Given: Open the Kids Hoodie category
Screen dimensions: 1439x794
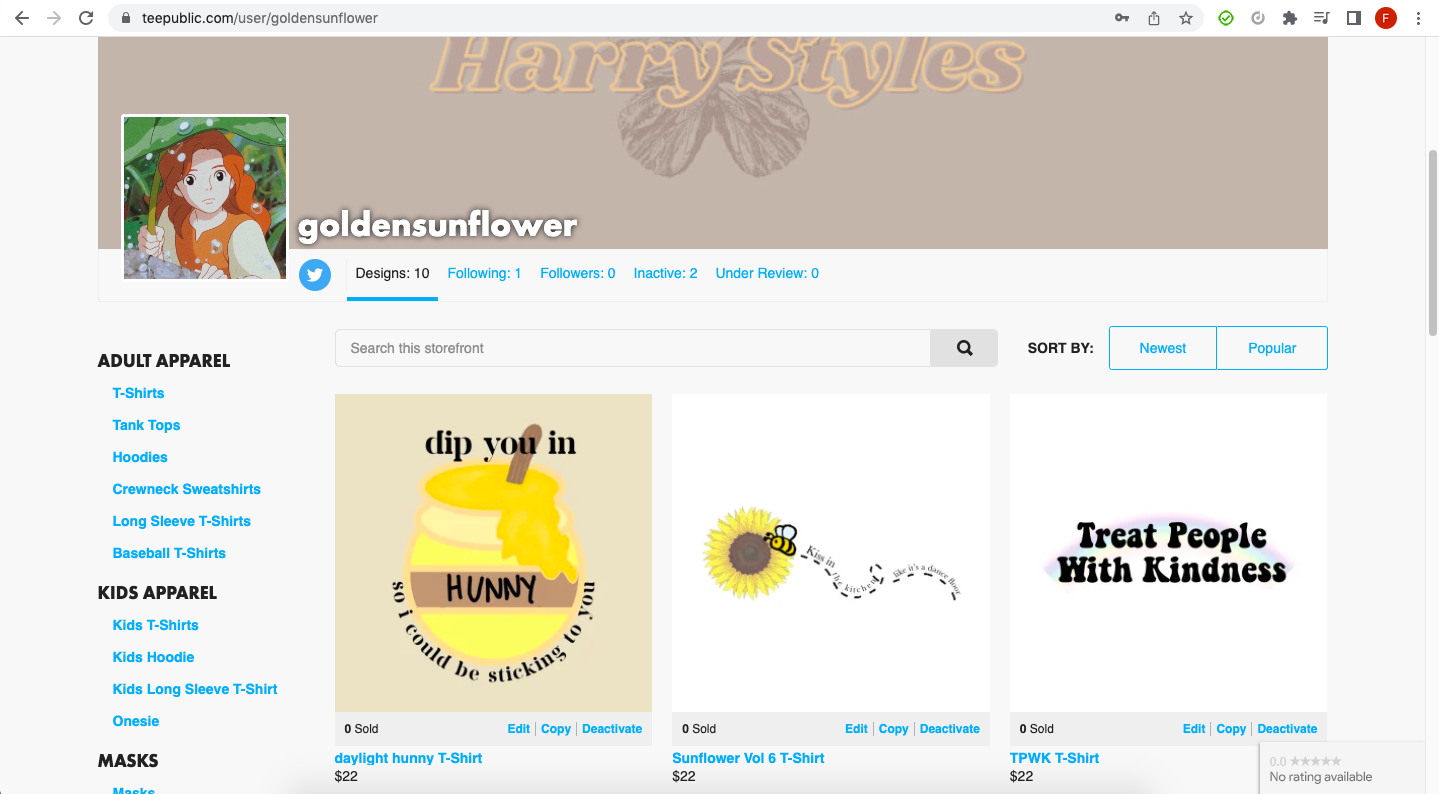Looking at the screenshot, I should pyautogui.click(x=154, y=657).
